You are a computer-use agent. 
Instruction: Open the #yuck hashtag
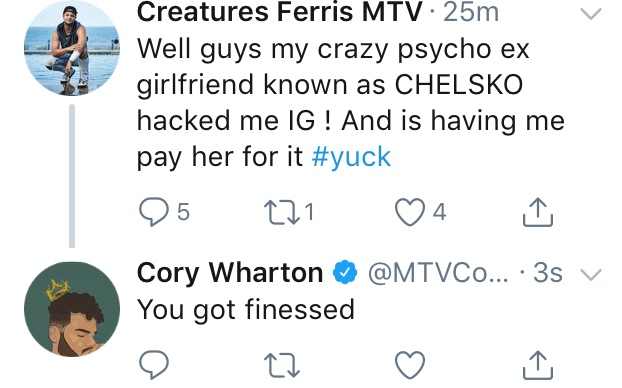351,157
